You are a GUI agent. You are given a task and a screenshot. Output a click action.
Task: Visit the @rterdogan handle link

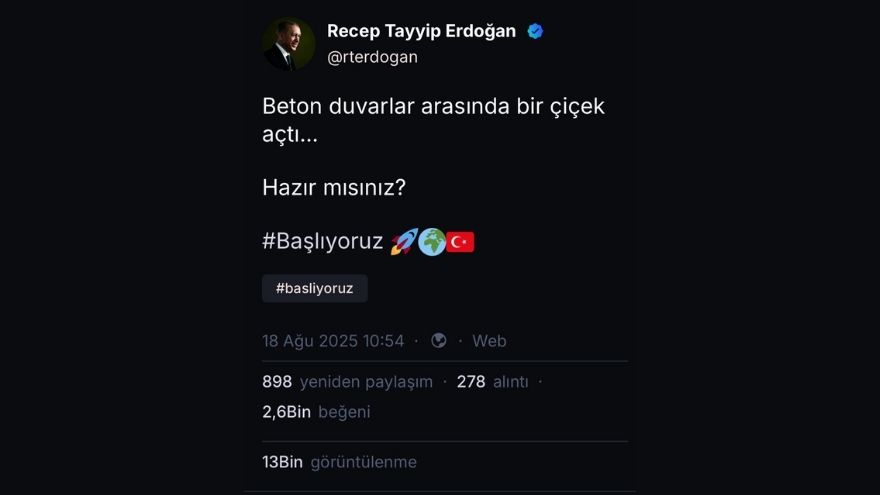(x=372, y=57)
